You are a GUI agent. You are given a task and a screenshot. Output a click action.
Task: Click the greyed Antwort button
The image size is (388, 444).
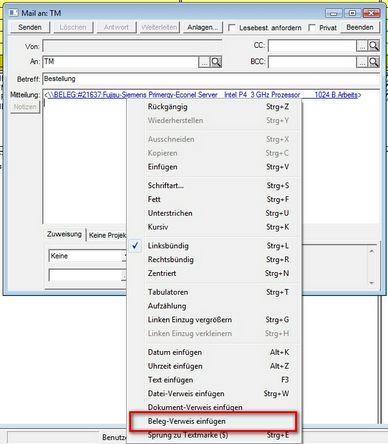tap(116, 27)
